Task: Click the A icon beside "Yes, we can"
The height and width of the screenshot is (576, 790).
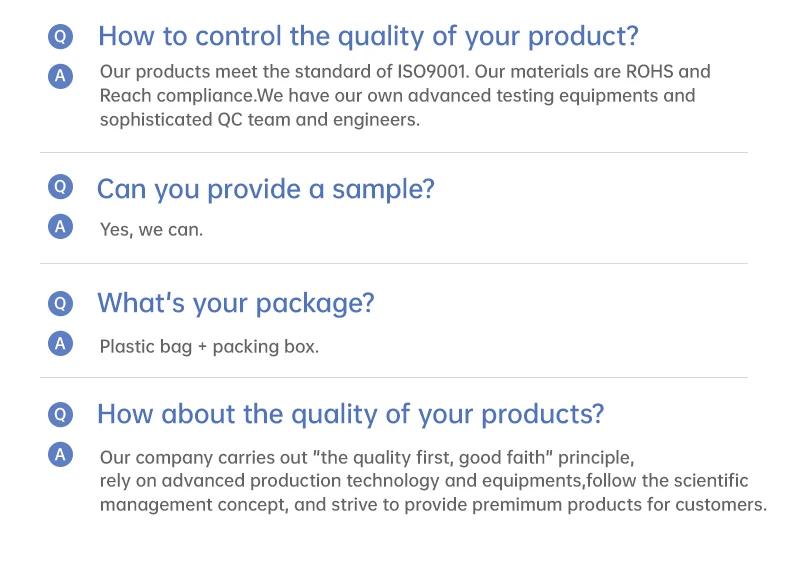Action: pyautogui.click(x=61, y=227)
